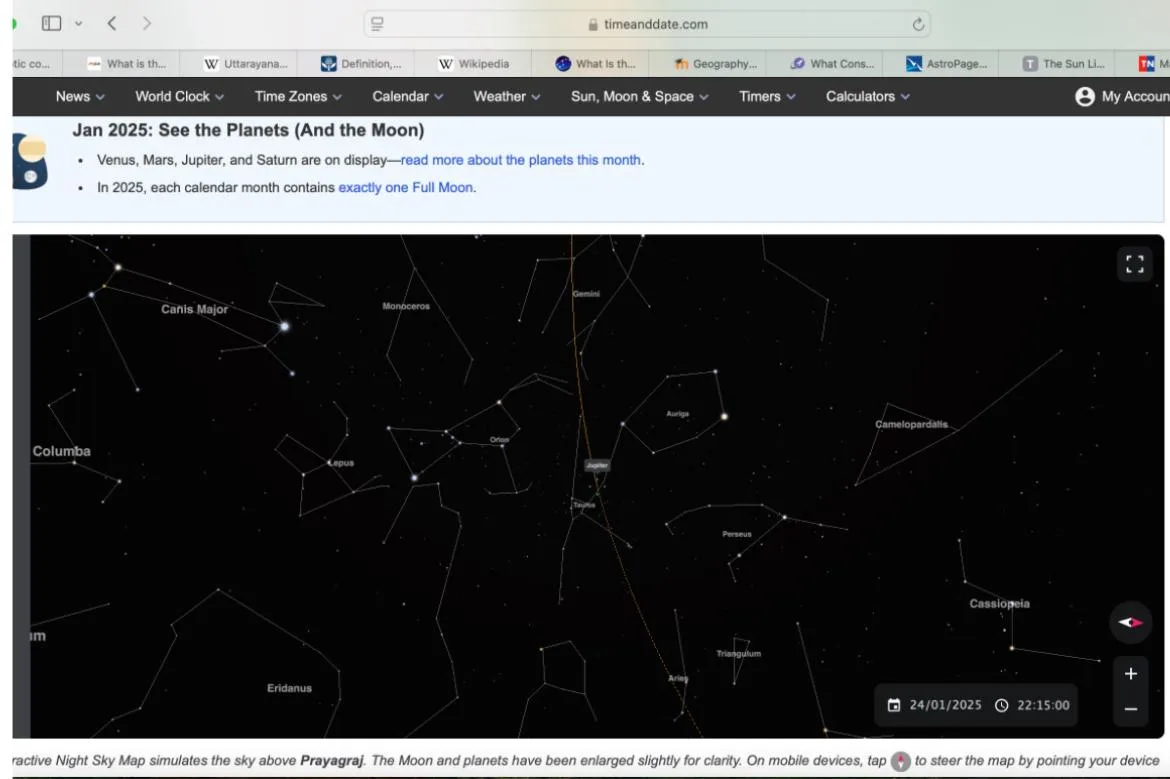This screenshot has width=1170, height=779.
Task: Zoom out the night sky map
Action: 1130,709
